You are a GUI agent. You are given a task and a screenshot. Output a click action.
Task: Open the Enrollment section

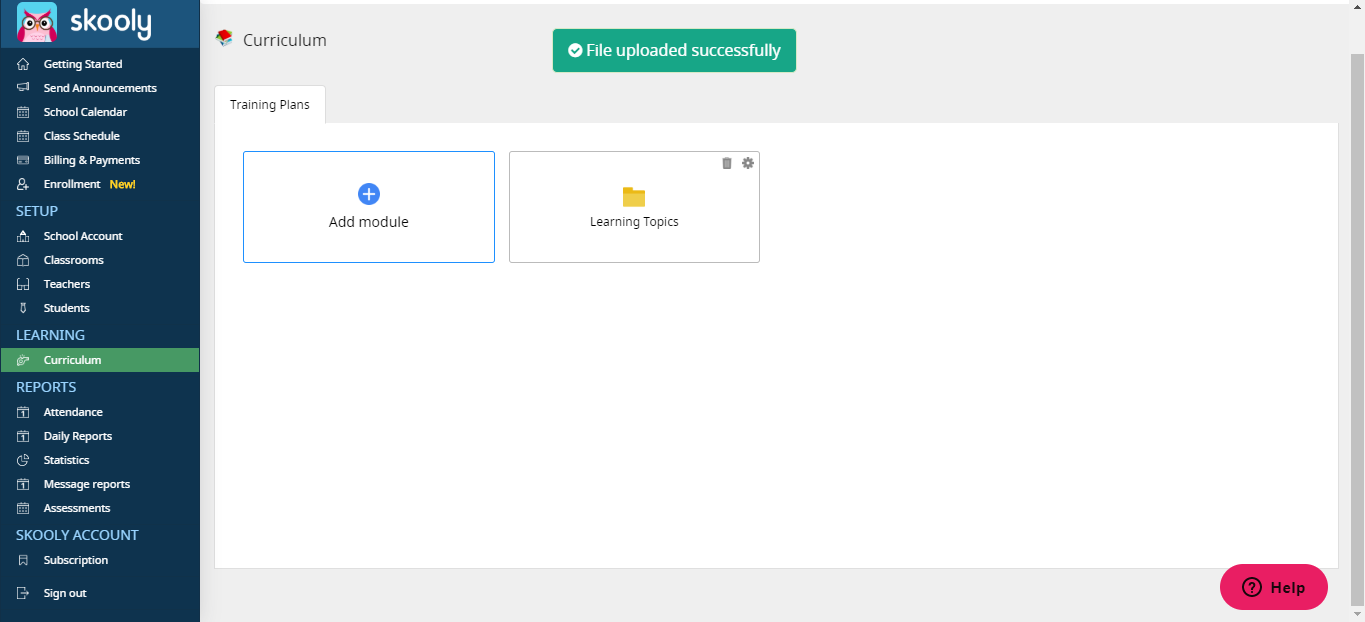click(x=72, y=184)
